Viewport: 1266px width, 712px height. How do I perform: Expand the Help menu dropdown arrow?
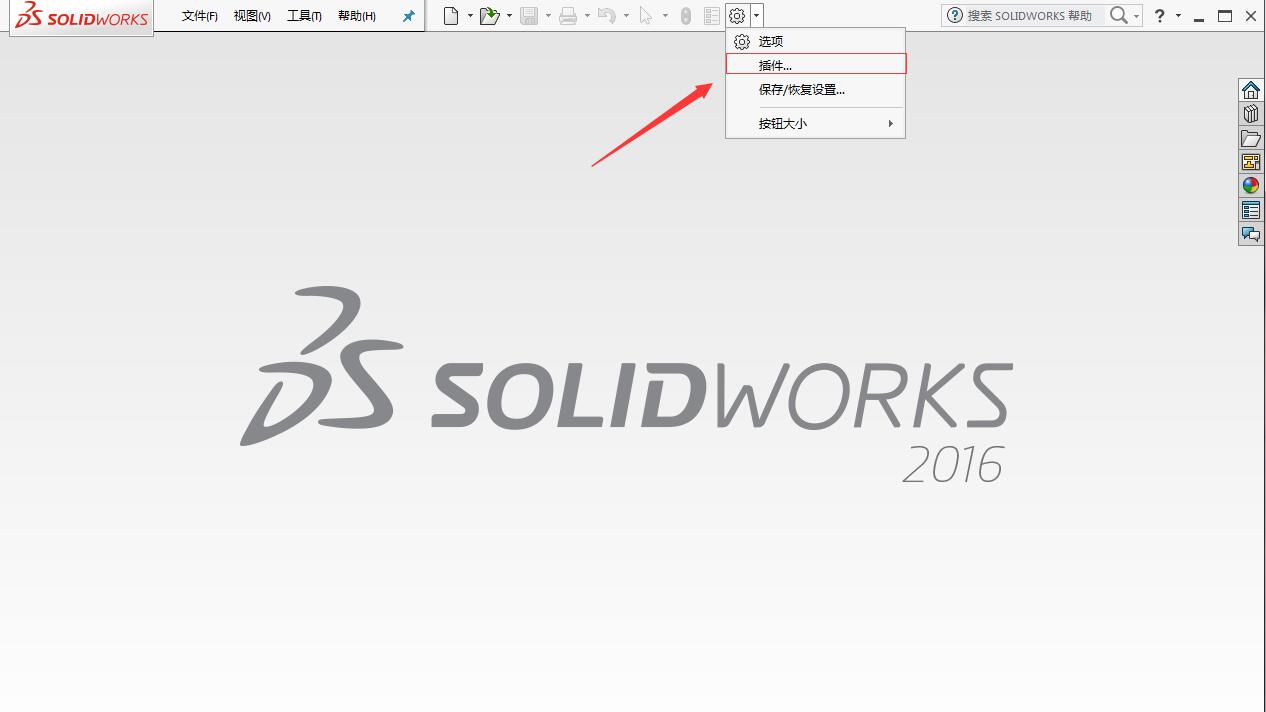tap(1178, 16)
